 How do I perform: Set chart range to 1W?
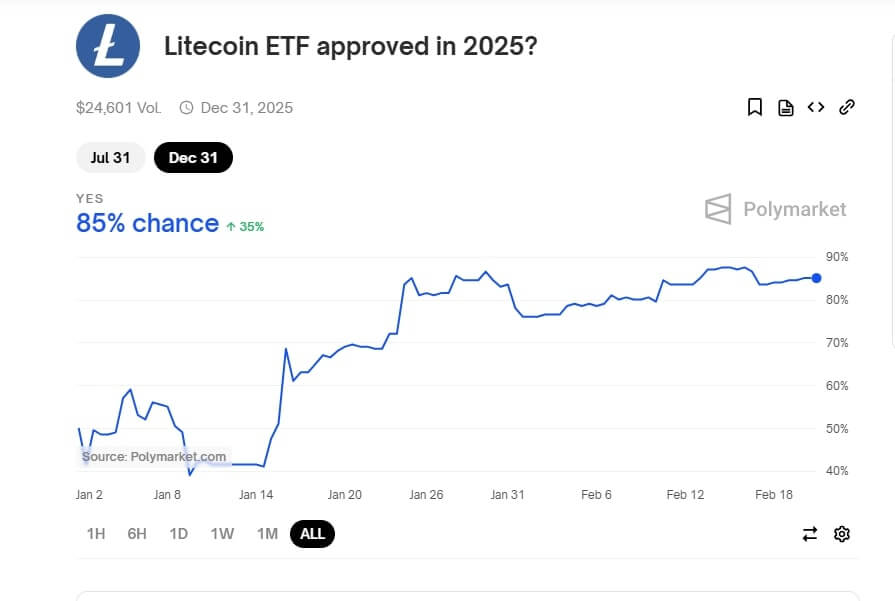pyautogui.click(x=222, y=534)
